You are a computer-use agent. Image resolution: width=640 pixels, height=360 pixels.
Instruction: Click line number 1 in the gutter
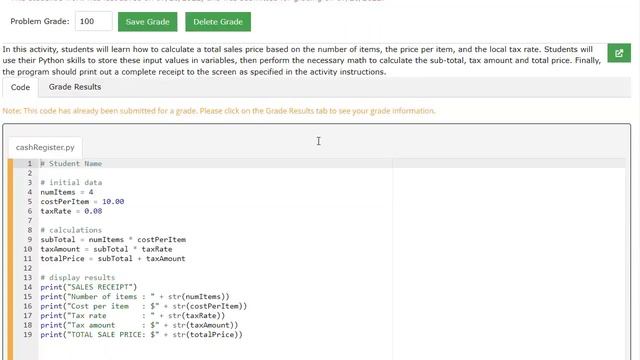(x=29, y=164)
